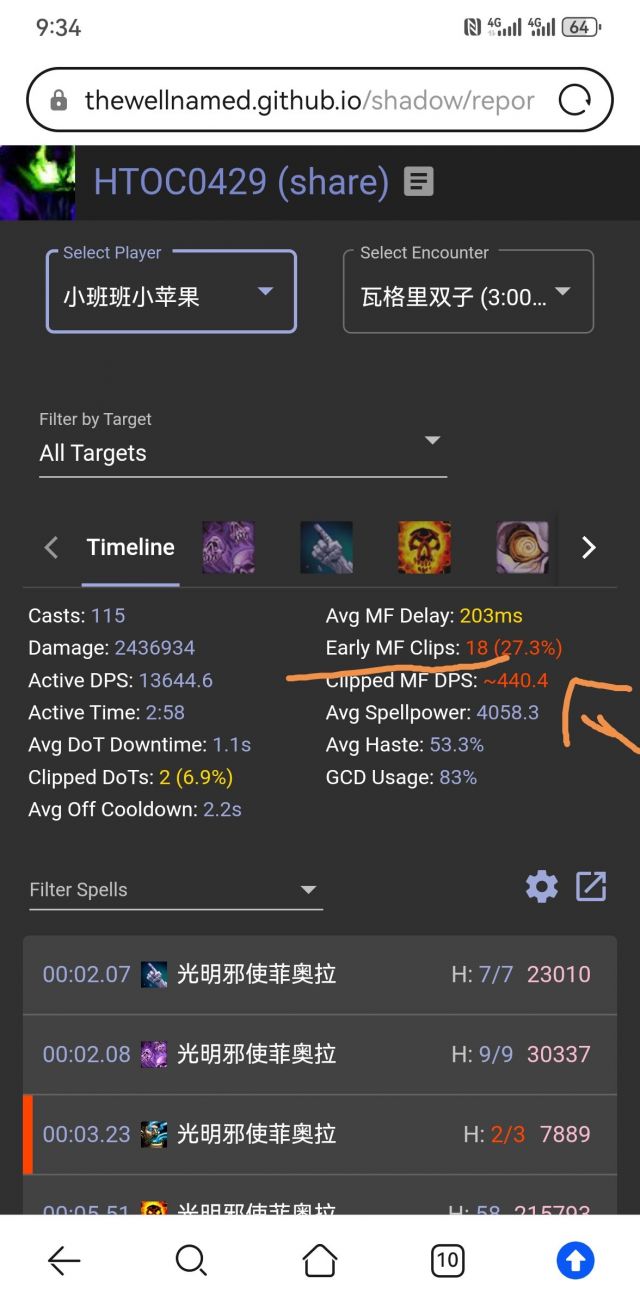Open the browser tab switcher showing 10
Image resolution: width=640 pixels, height=1306 pixels.
point(447,1260)
